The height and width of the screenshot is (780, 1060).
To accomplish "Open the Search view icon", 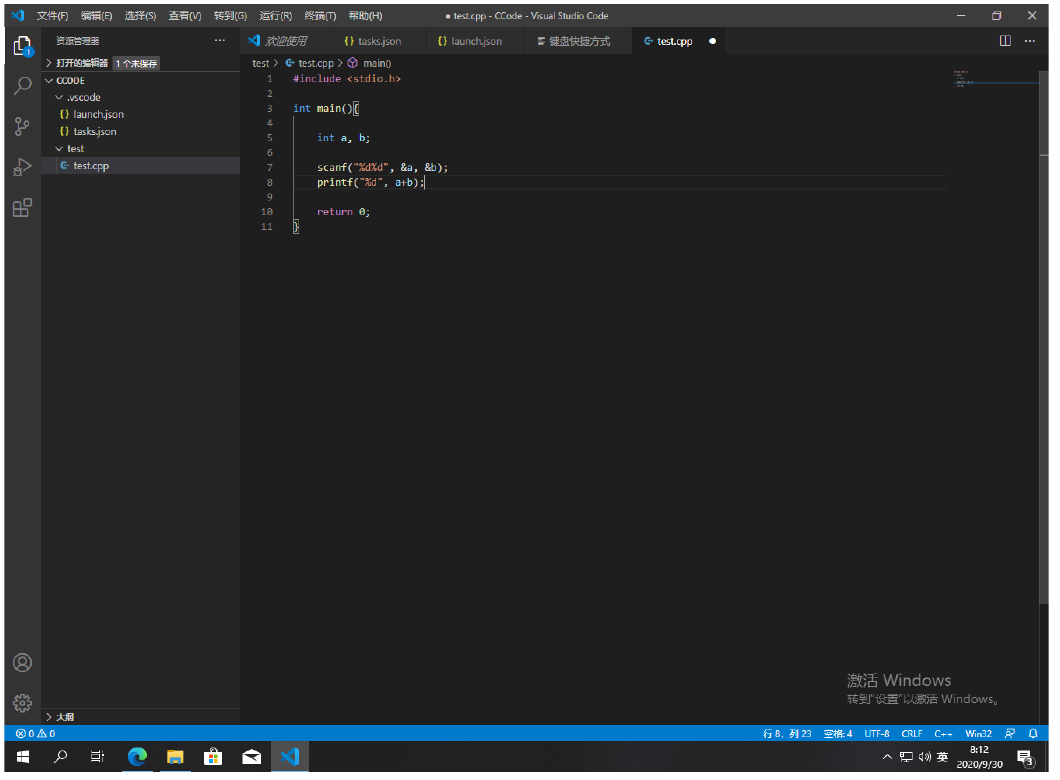I will 22,86.
